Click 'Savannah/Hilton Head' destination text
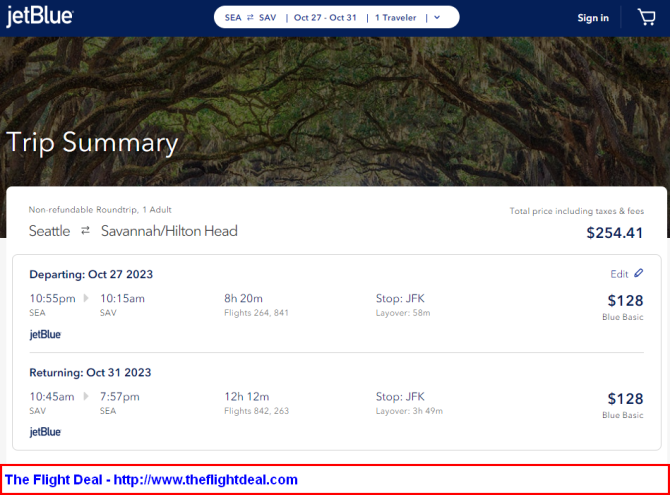This screenshot has height=495, width=670. [x=169, y=231]
